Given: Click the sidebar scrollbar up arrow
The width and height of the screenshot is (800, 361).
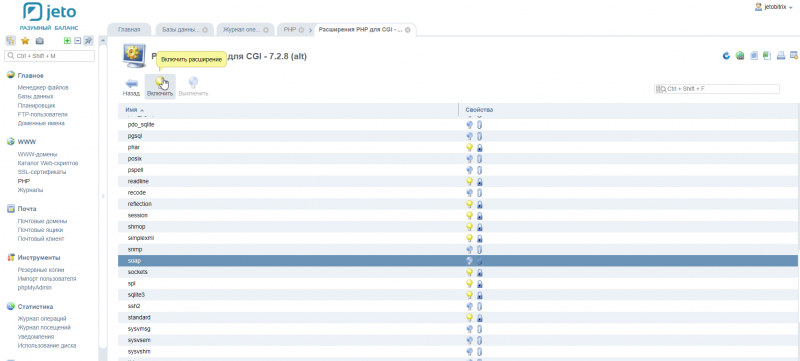Looking at the screenshot, I should (x=103, y=40).
